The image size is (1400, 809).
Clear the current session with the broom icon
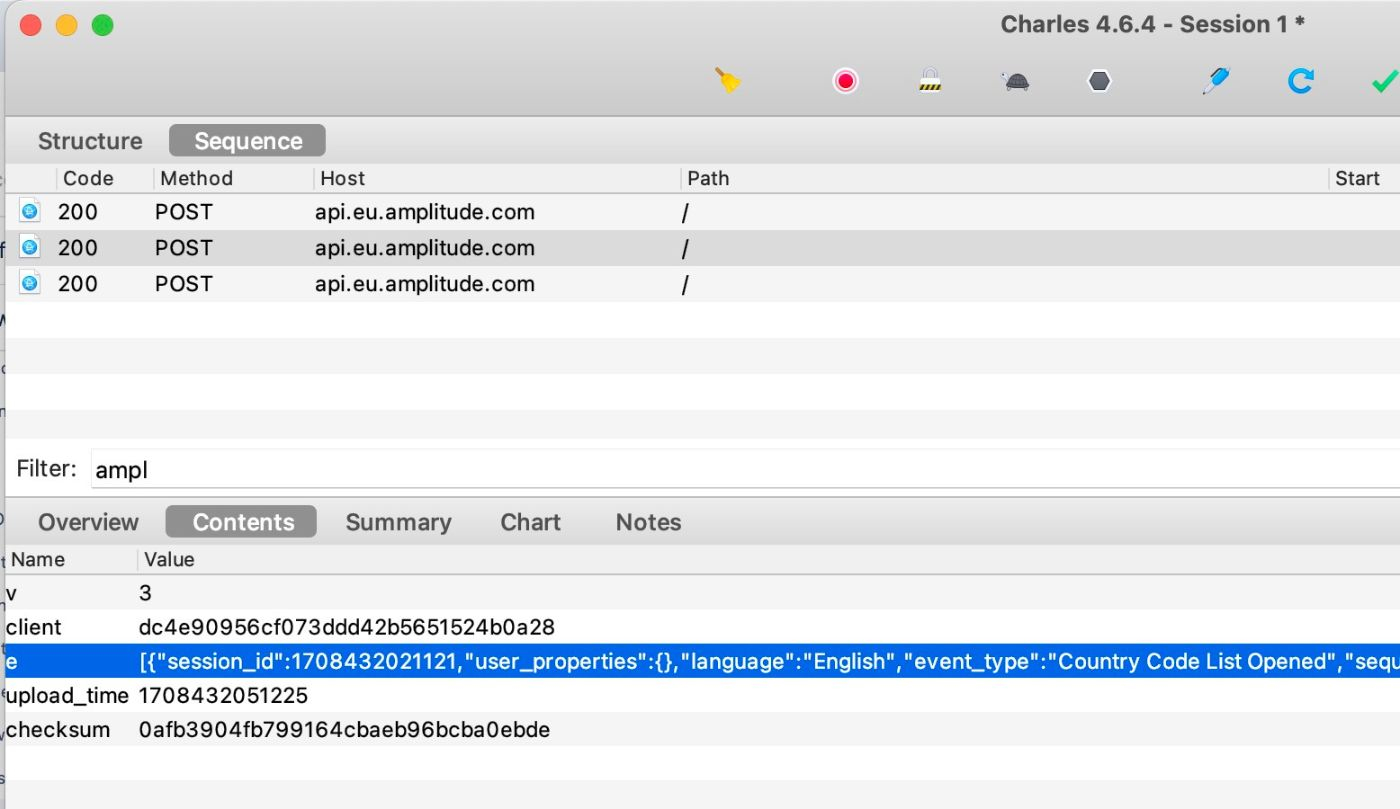728,81
